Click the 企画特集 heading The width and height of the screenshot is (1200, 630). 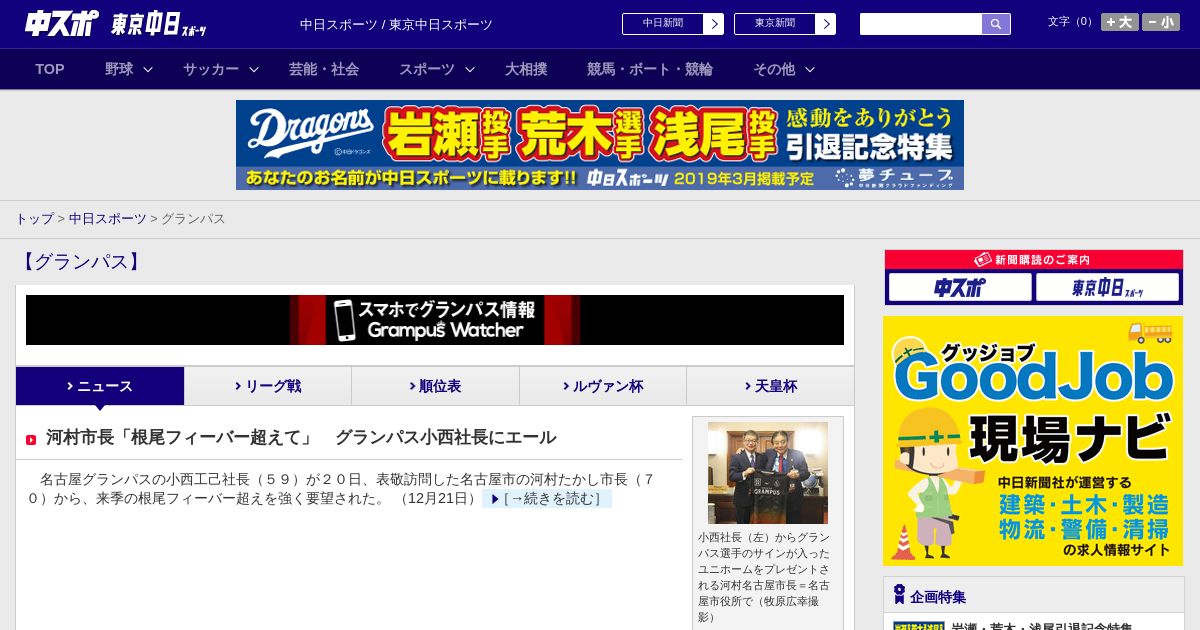click(938, 596)
